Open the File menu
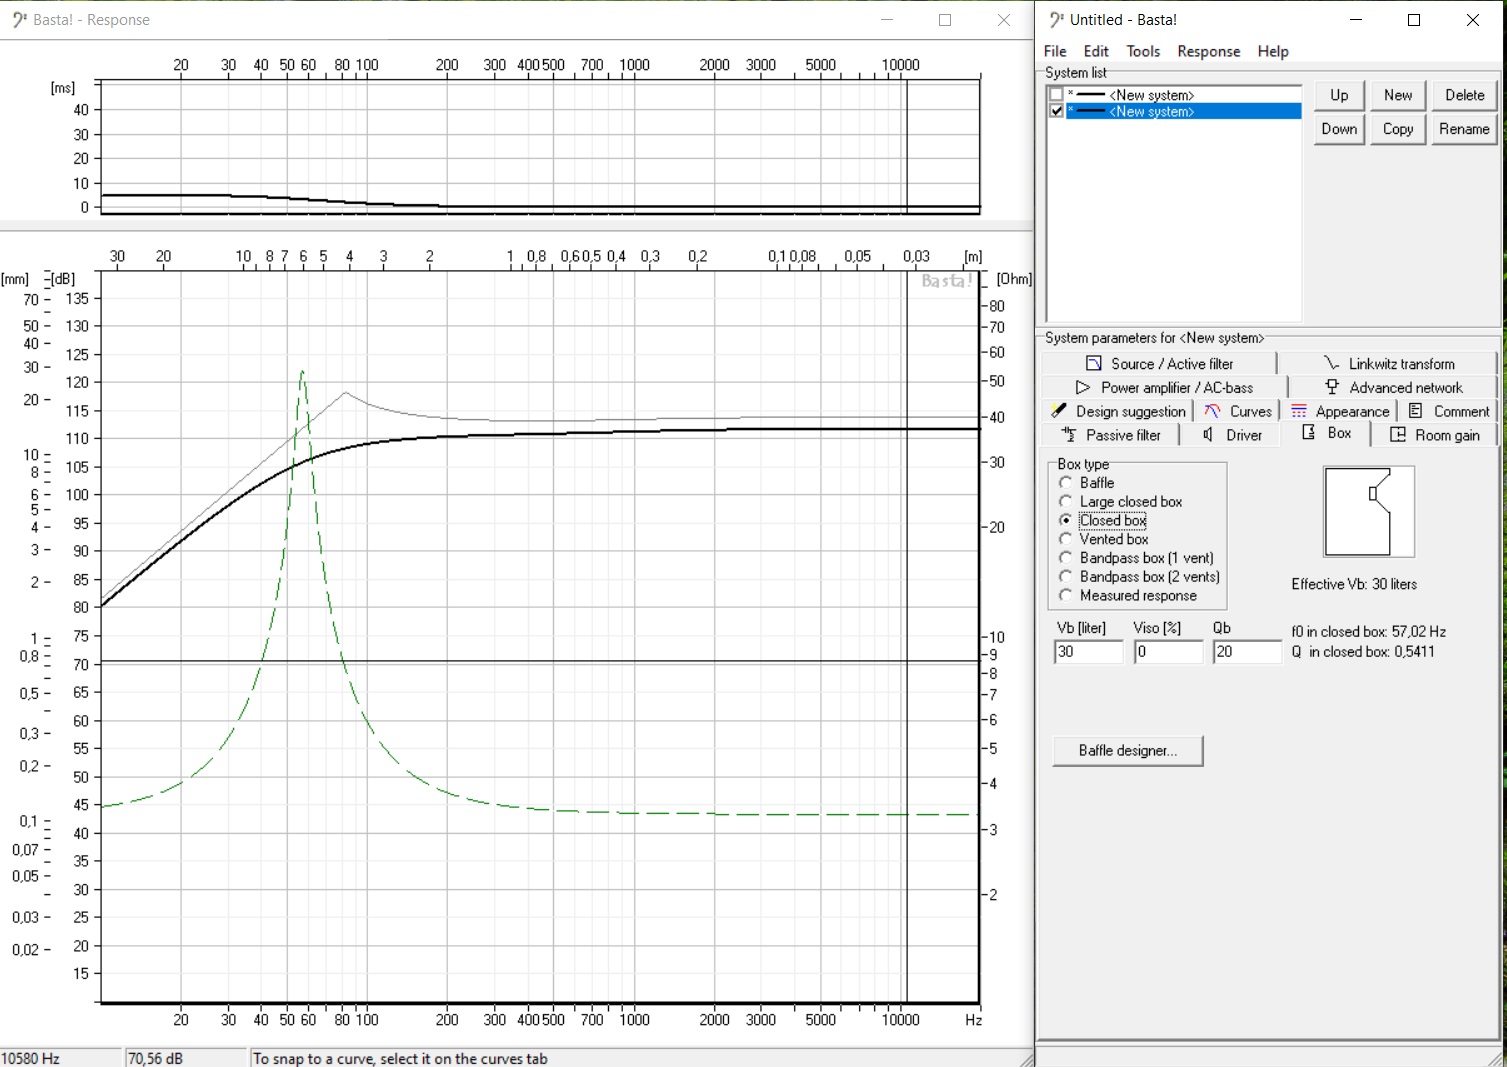Image resolution: width=1507 pixels, height=1067 pixels. 1055,51
